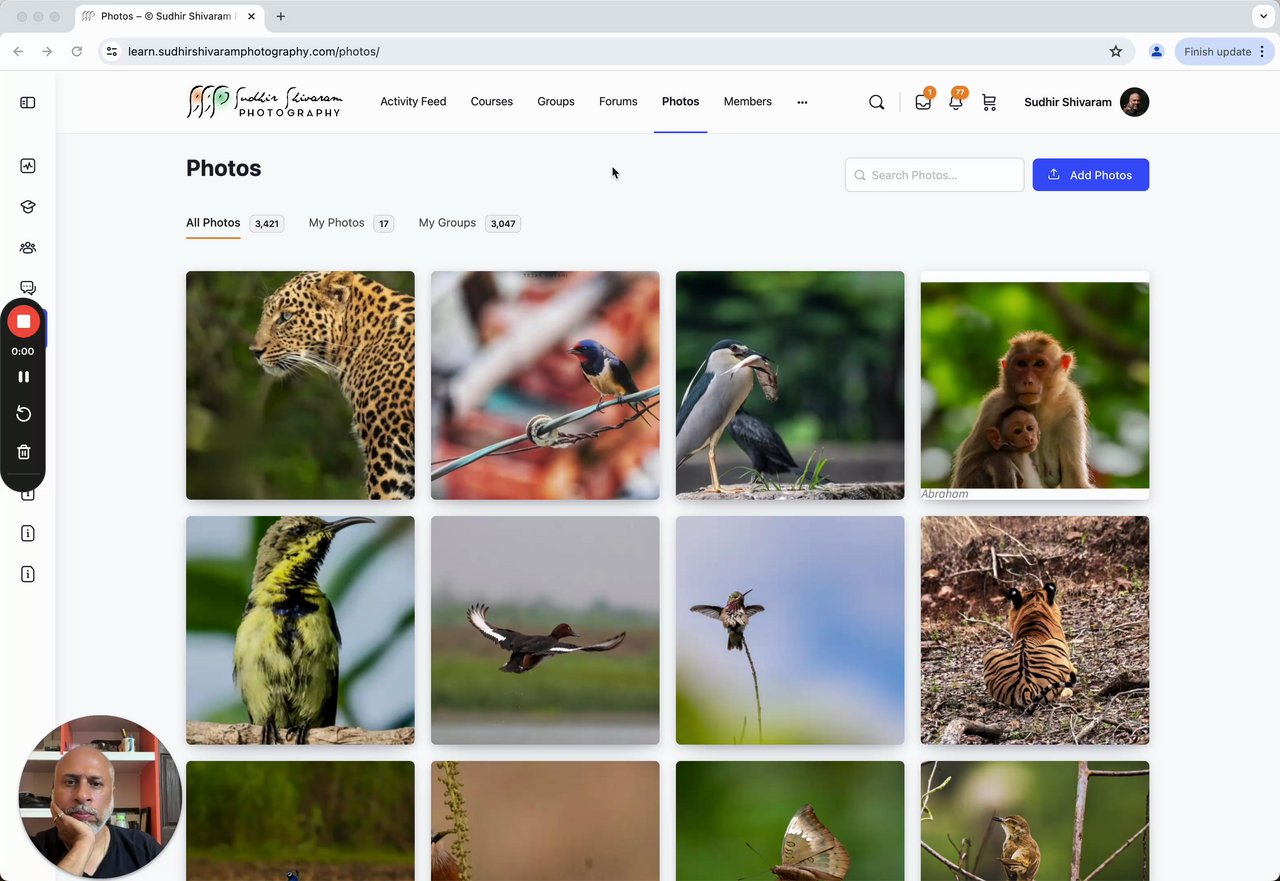The width and height of the screenshot is (1280, 881).
Task: Pause the screen recording
Action: coord(23,377)
